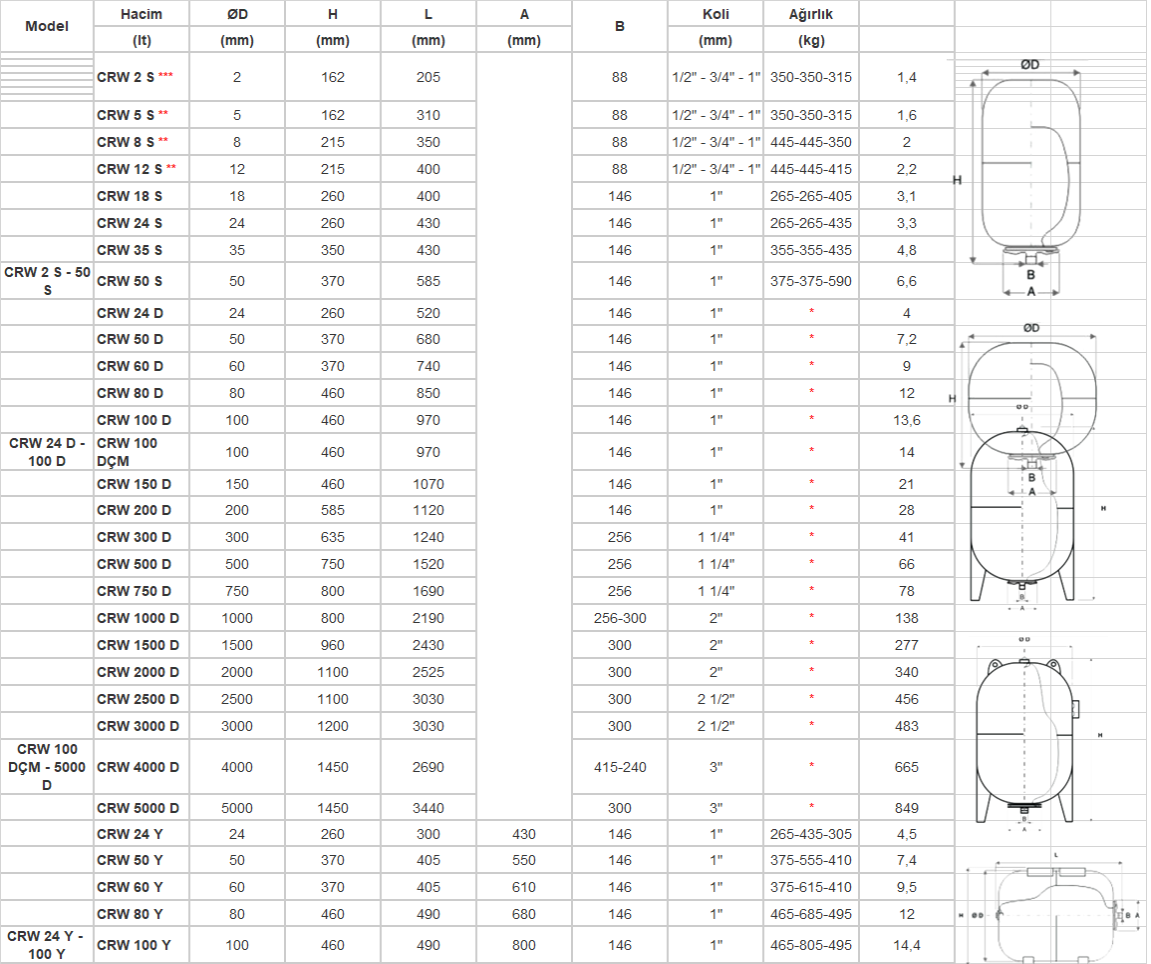Select model name "CRW 1500 D"
The width and height of the screenshot is (1151, 964).
click(138, 645)
